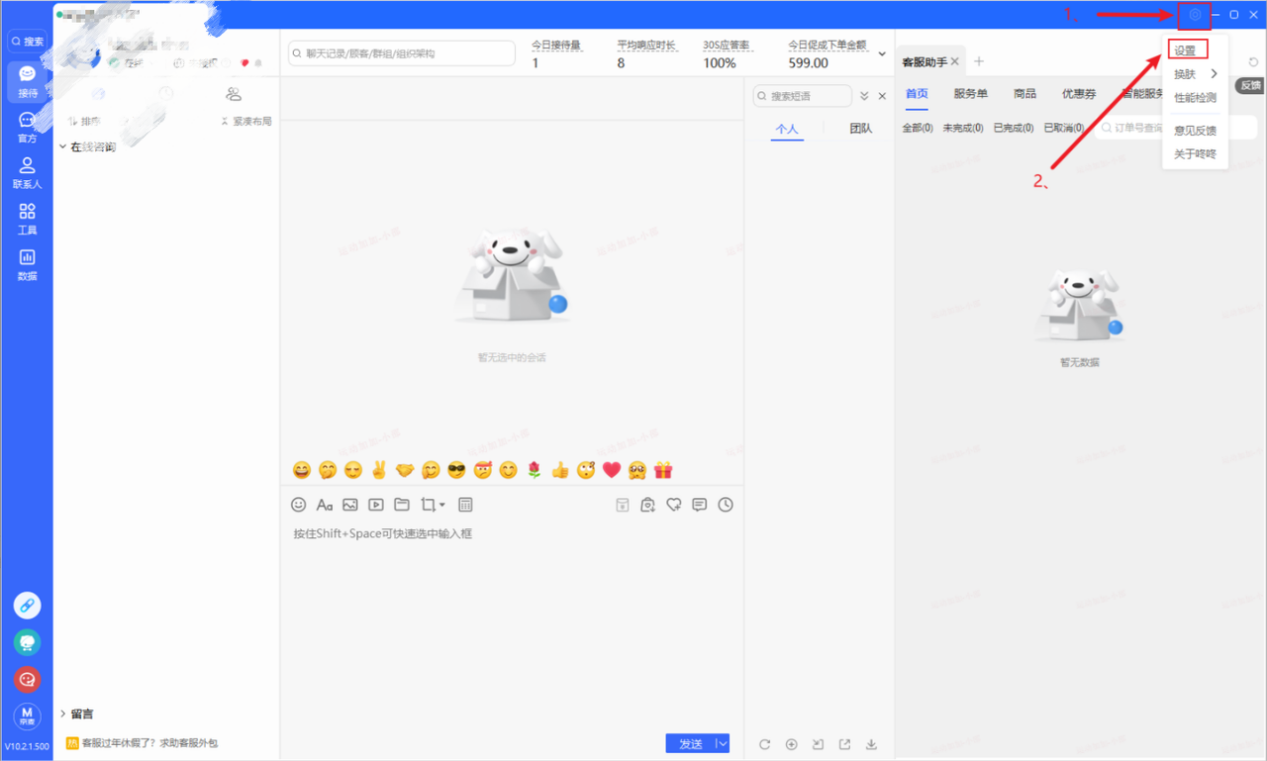
Task: Switch to the 服务单 tab
Action: click(x=970, y=94)
